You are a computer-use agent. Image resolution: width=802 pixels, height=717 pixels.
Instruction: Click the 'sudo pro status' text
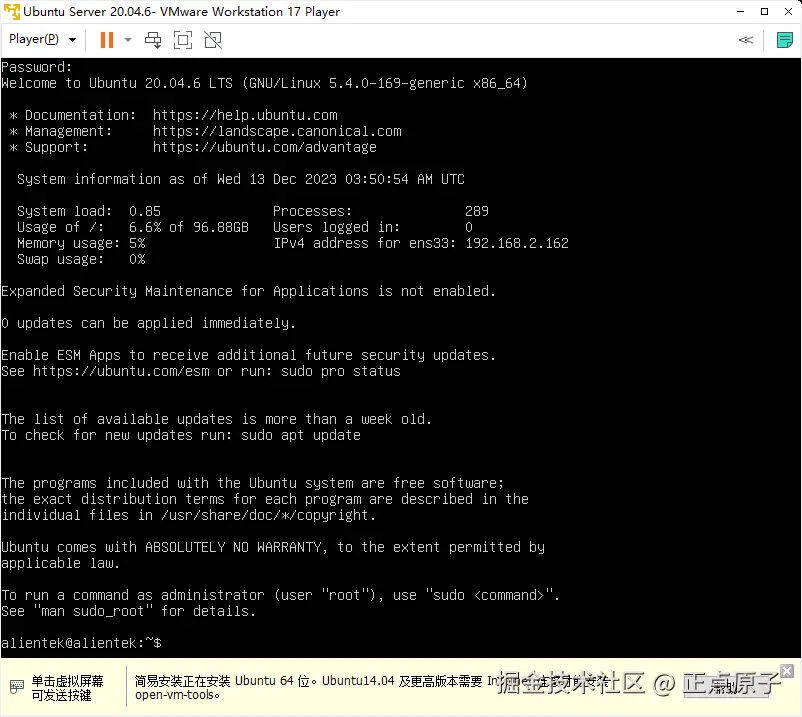(341, 371)
